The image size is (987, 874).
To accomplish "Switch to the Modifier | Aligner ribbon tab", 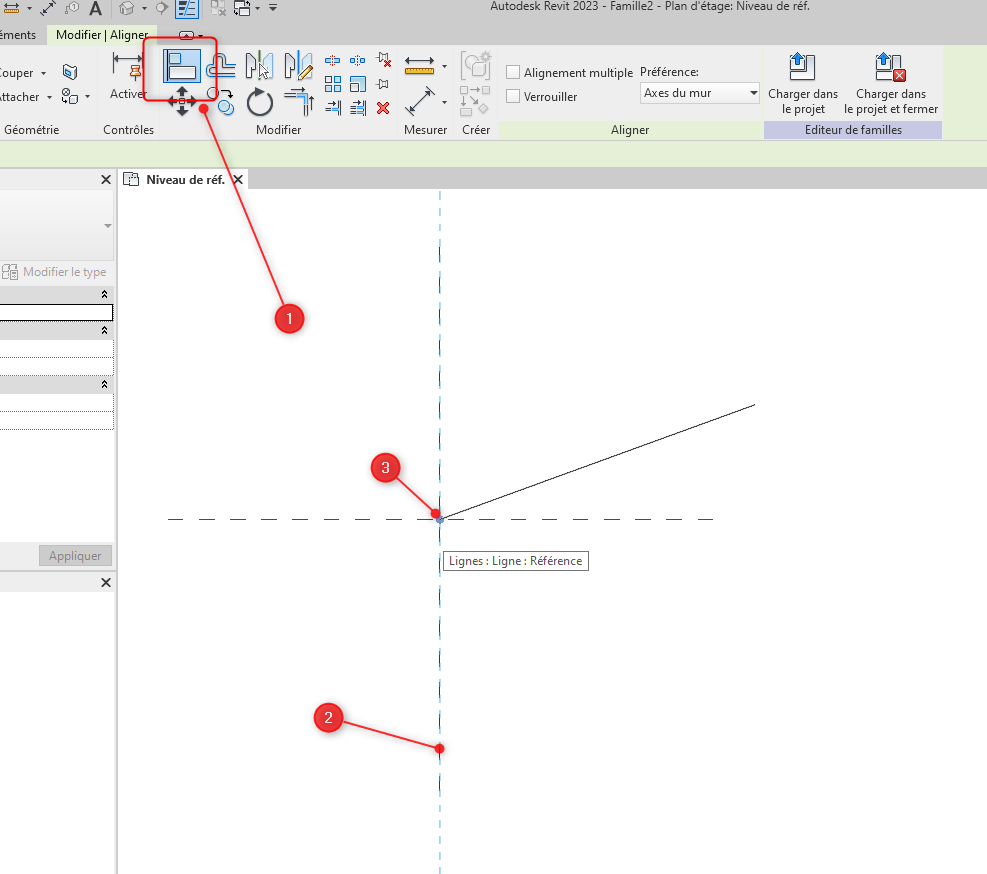I will pyautogui.click(x=101, y=35).
